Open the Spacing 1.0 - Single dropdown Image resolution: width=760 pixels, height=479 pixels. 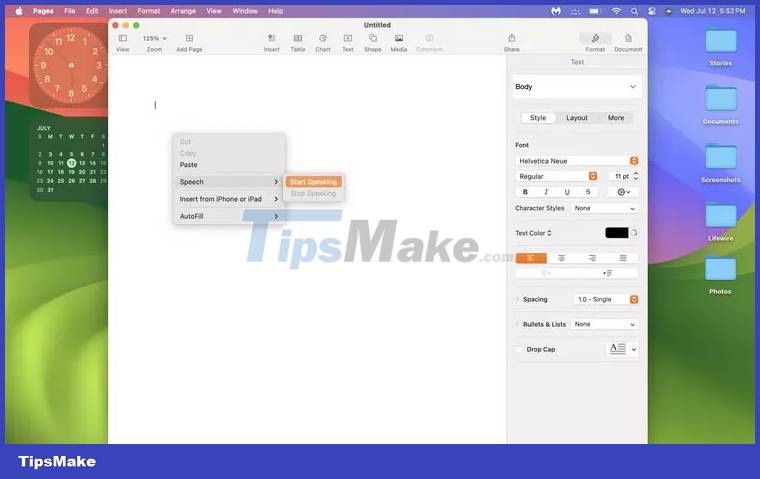click(606, 299)
